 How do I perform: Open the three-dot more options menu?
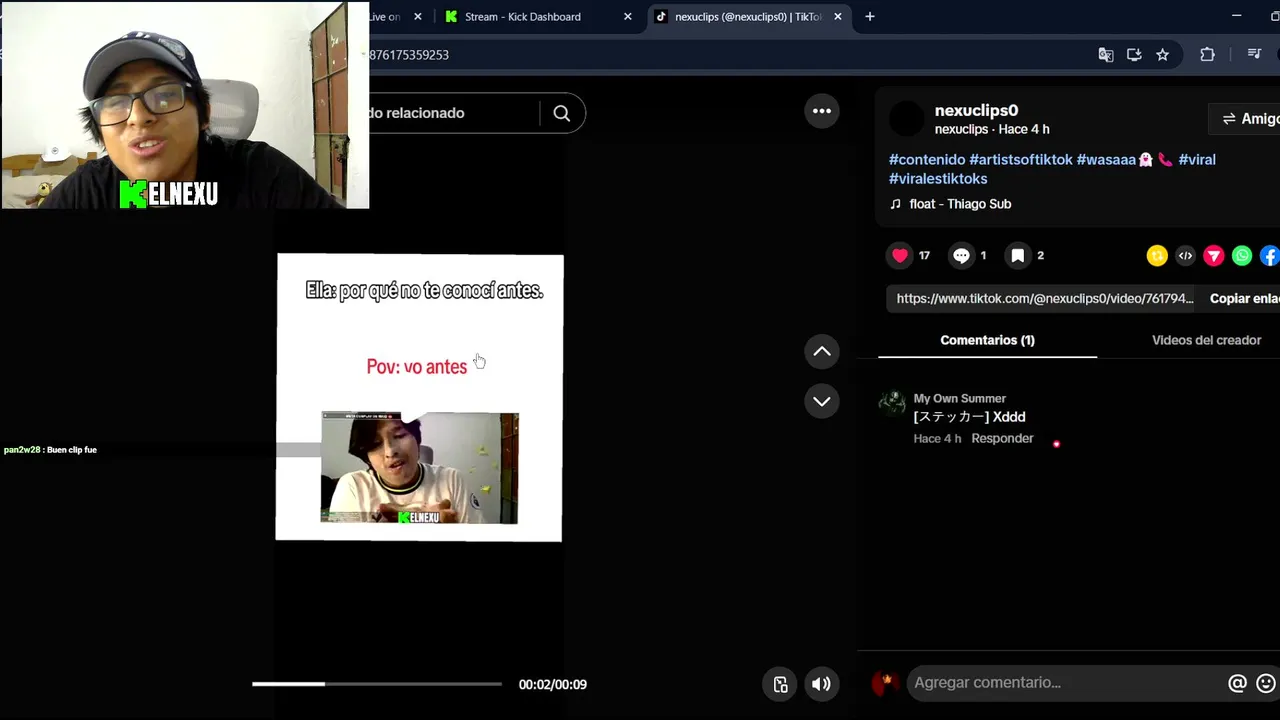(x=822, y=111)
